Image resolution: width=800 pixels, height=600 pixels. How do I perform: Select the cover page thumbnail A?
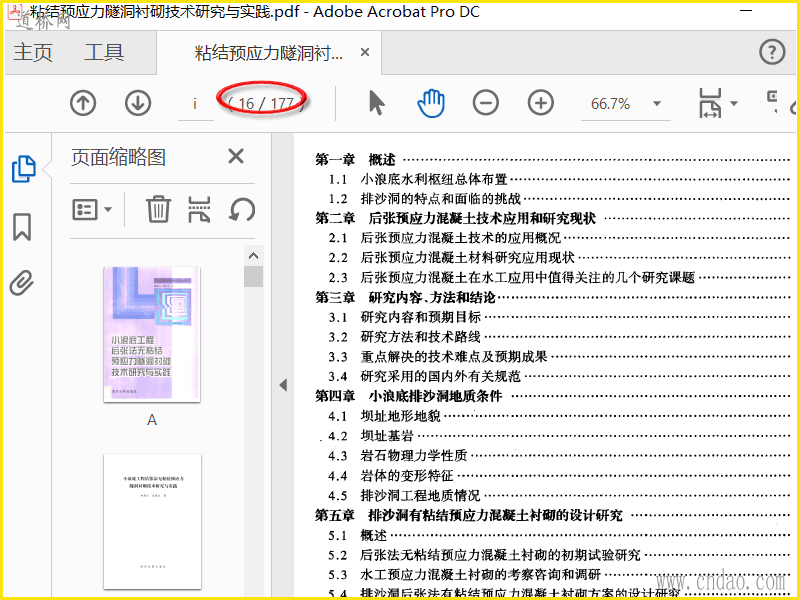[152, 335]
